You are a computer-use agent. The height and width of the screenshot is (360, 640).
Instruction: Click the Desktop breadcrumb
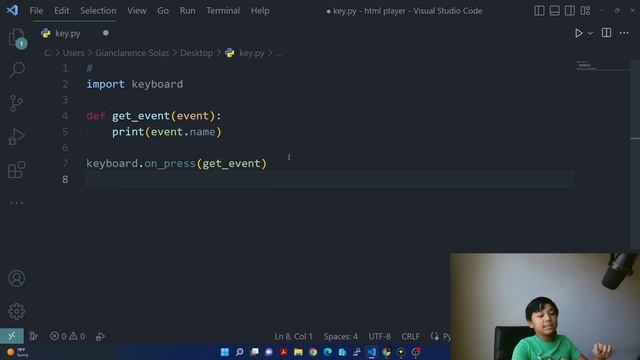pos(196,53)
